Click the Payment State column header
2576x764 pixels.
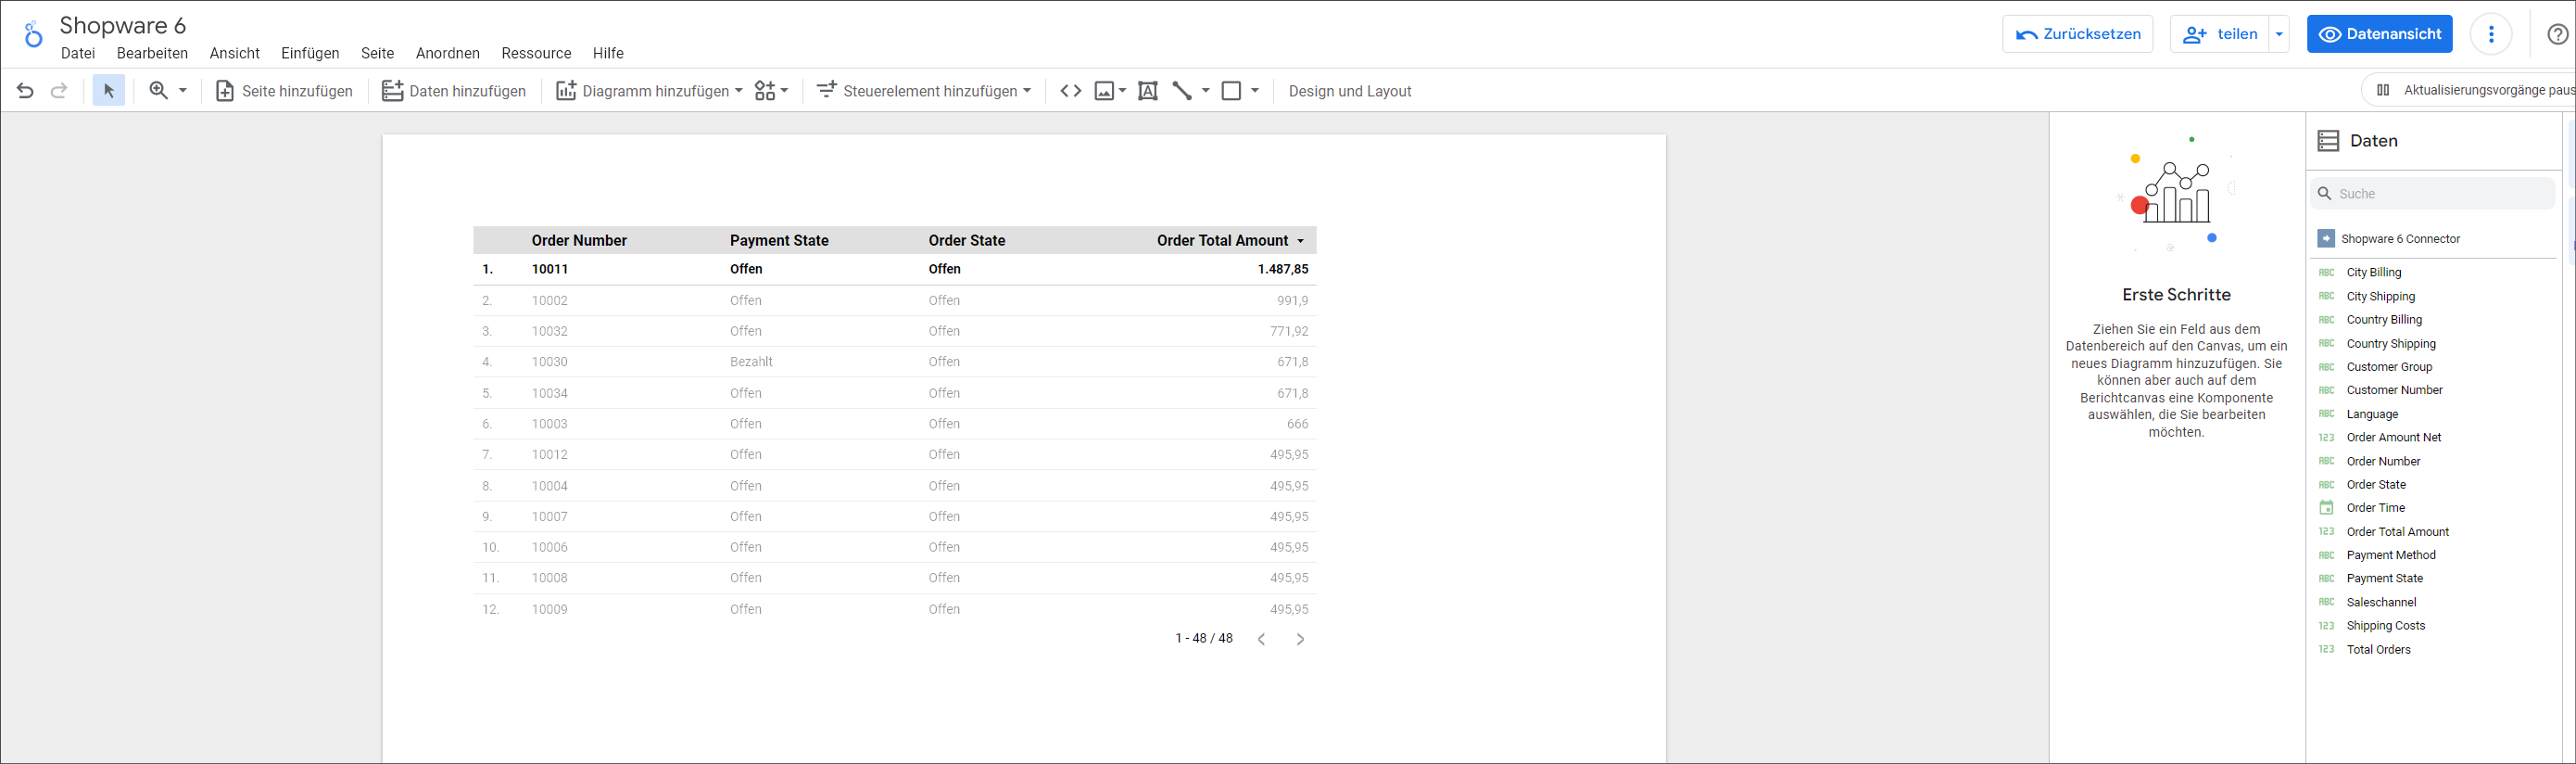(x=779, y=240)
